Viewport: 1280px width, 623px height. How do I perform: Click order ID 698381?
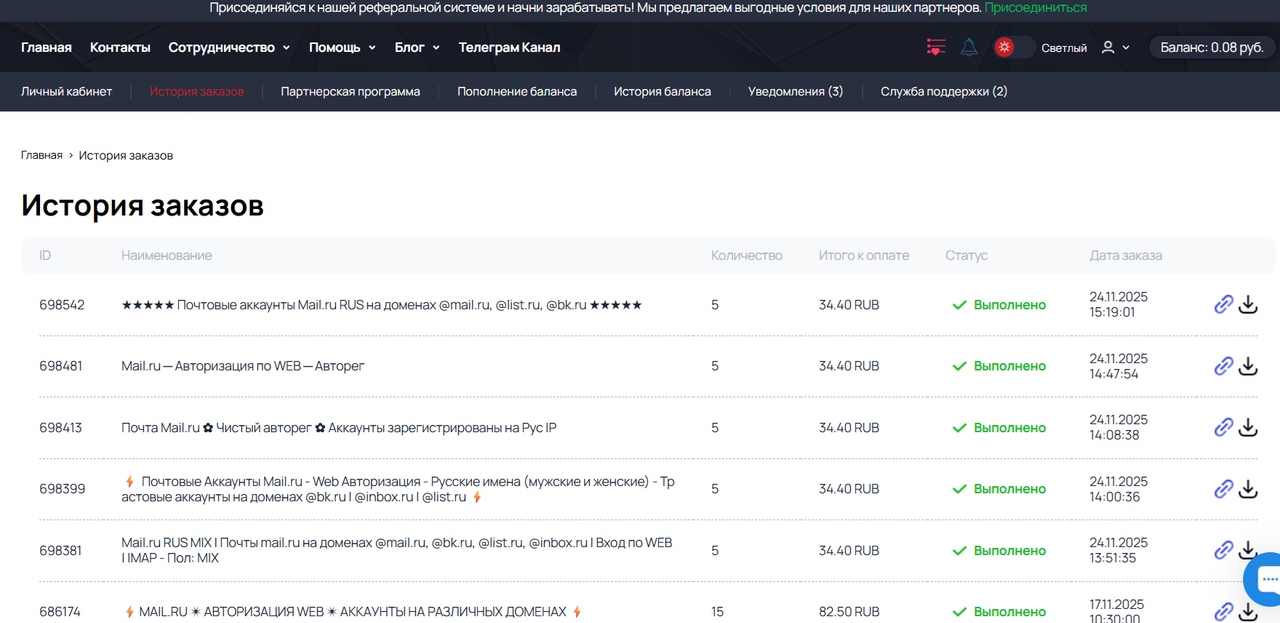[x=61, y=550]
